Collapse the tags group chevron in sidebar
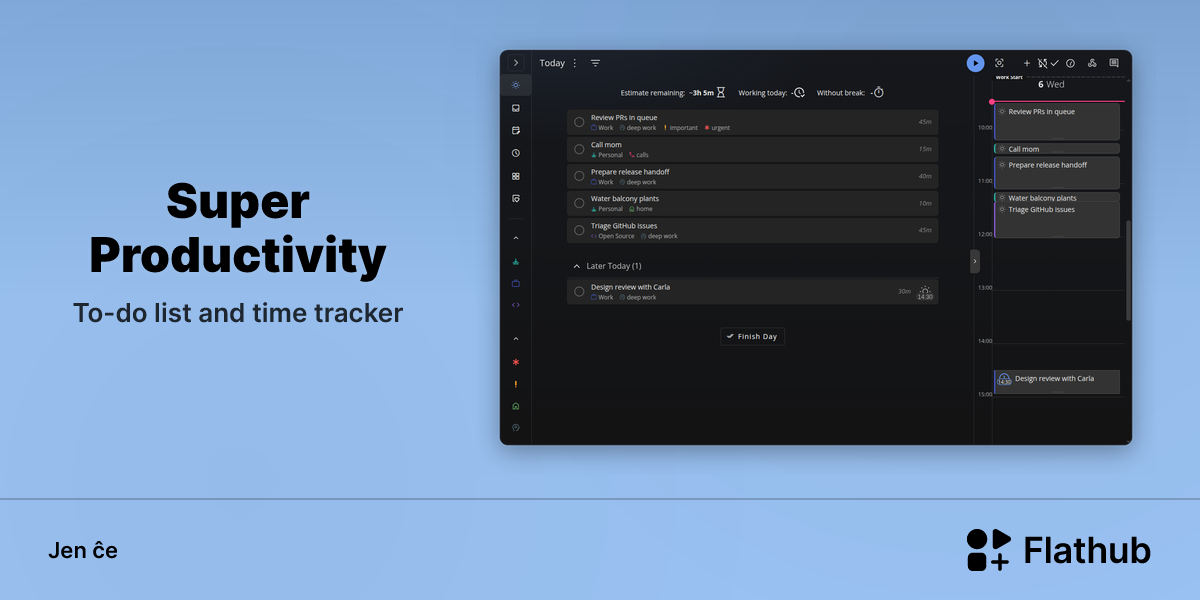This screenshot has height=600, width=1200. [516, 339]
